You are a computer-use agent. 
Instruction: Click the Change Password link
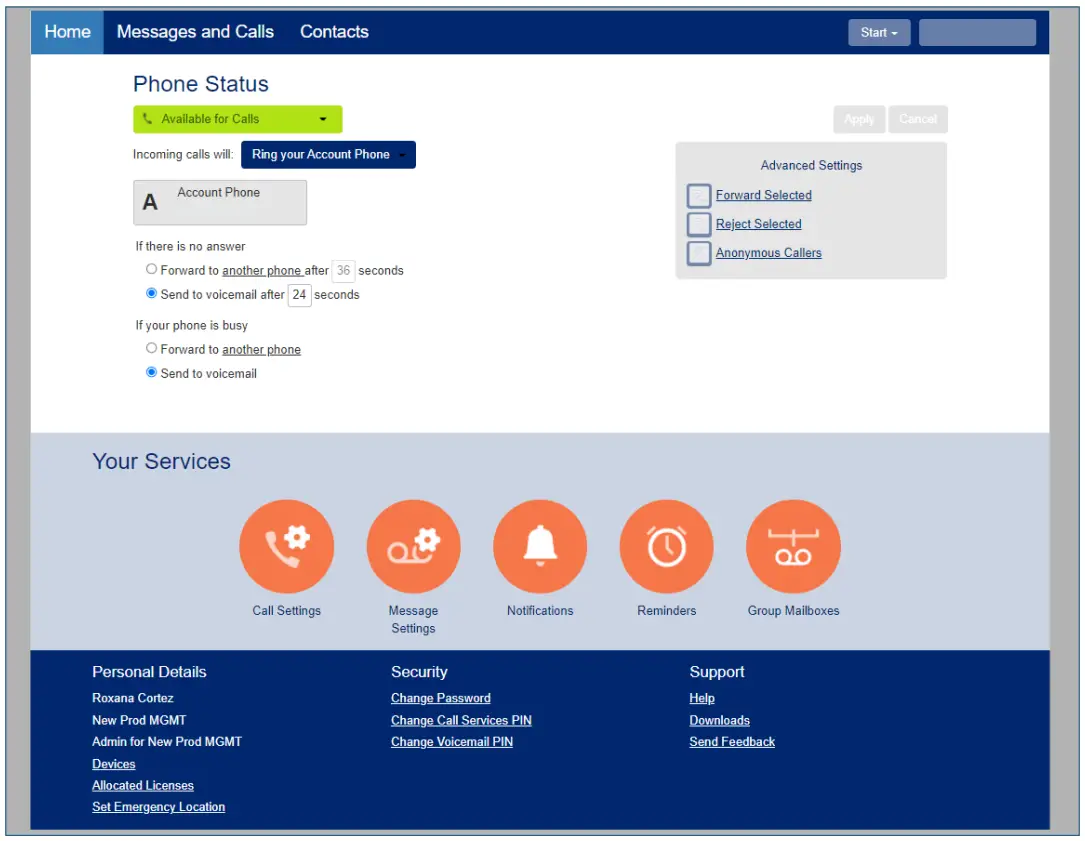441,698
